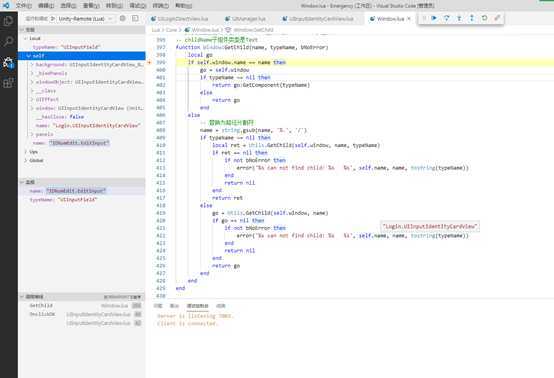Open debug console icon next to gear
This screenshot has width=554, height=378.
(135, 18)
